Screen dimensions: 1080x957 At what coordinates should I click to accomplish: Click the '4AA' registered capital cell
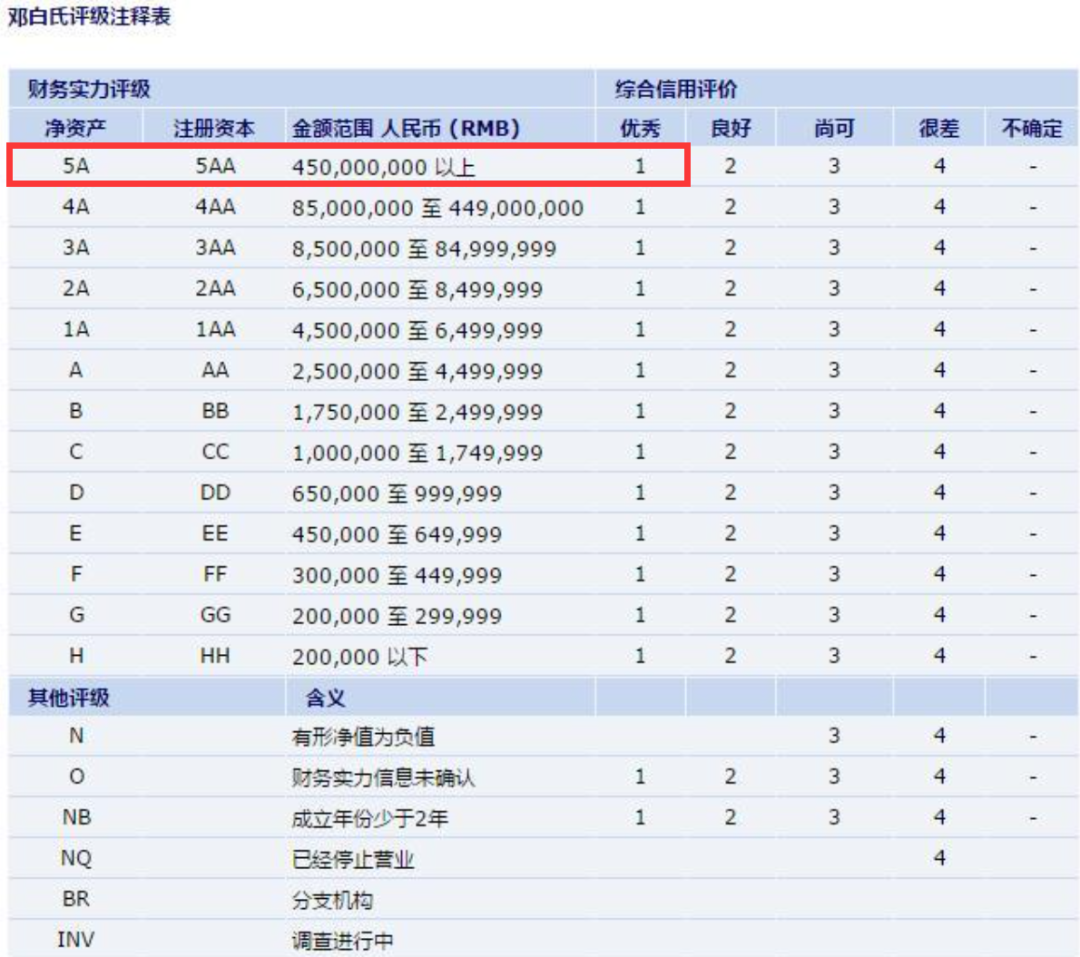[215, 207]
